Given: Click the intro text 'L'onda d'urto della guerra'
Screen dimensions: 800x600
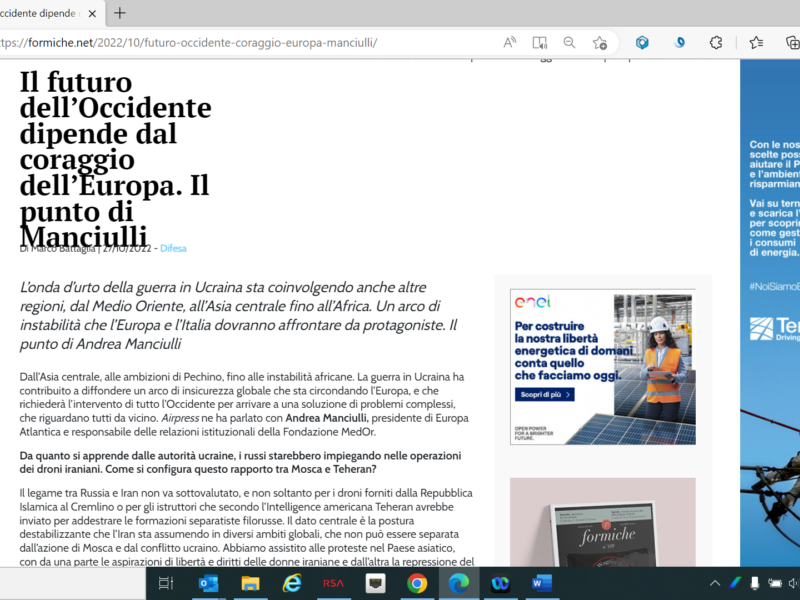Looking at the screenshot, I should (x=239, y=315).
